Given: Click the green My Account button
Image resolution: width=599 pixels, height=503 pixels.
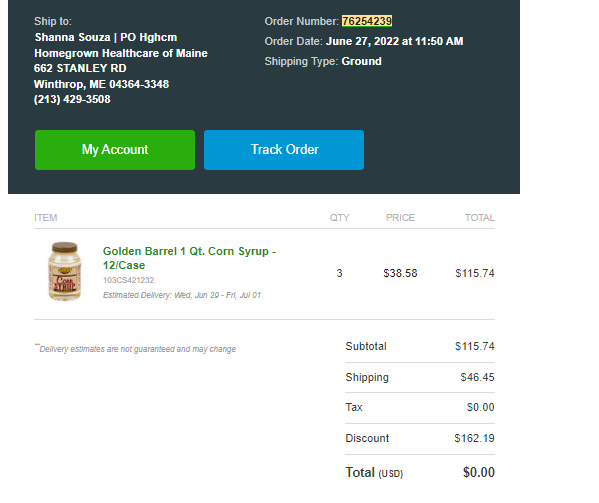Looking at the screenshot, I should pos(115,150).
